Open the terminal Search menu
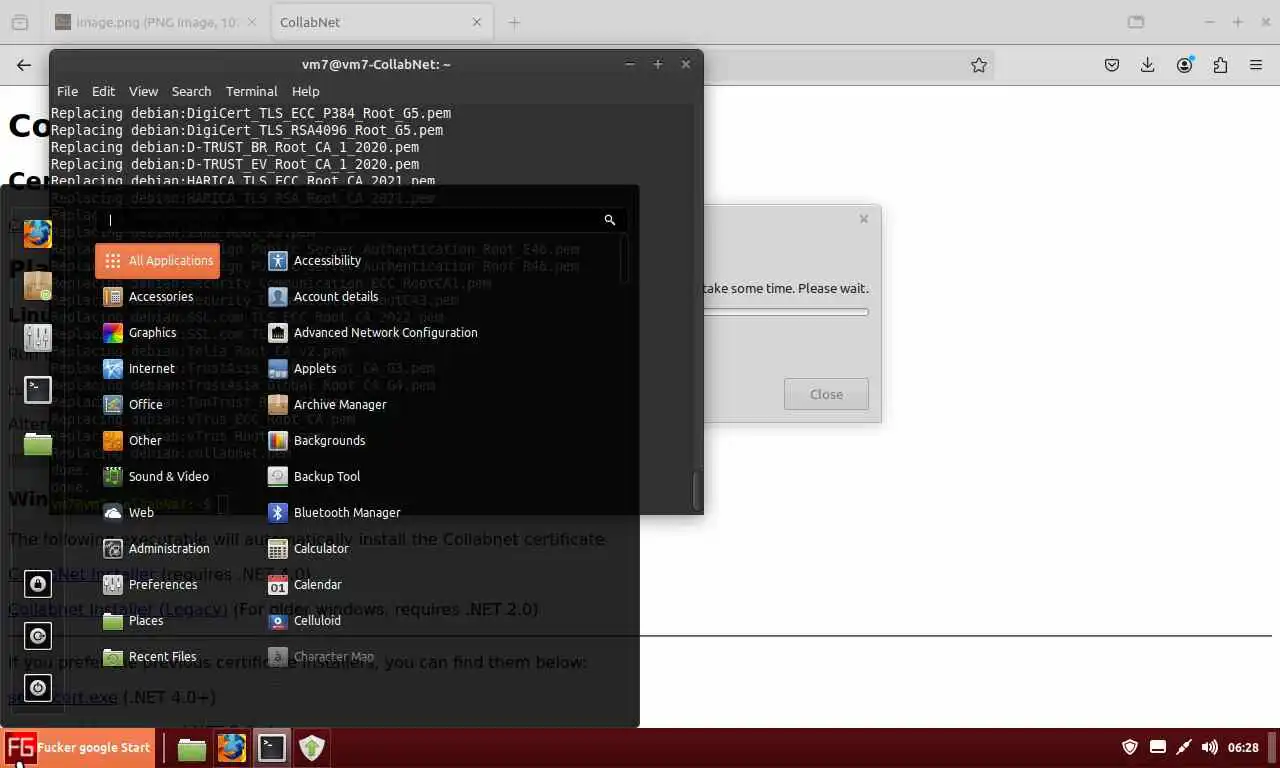The height and width of the screenshot is (768, 1280). (x=191, y=91)
